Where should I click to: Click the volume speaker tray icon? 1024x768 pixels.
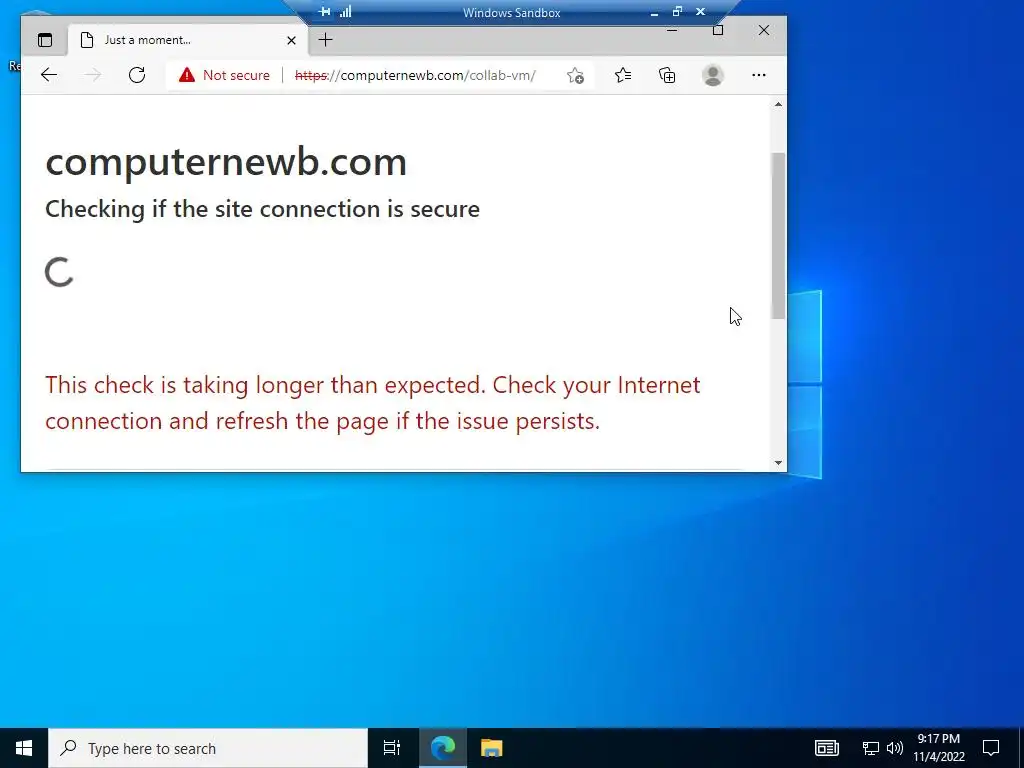point(895,748)
